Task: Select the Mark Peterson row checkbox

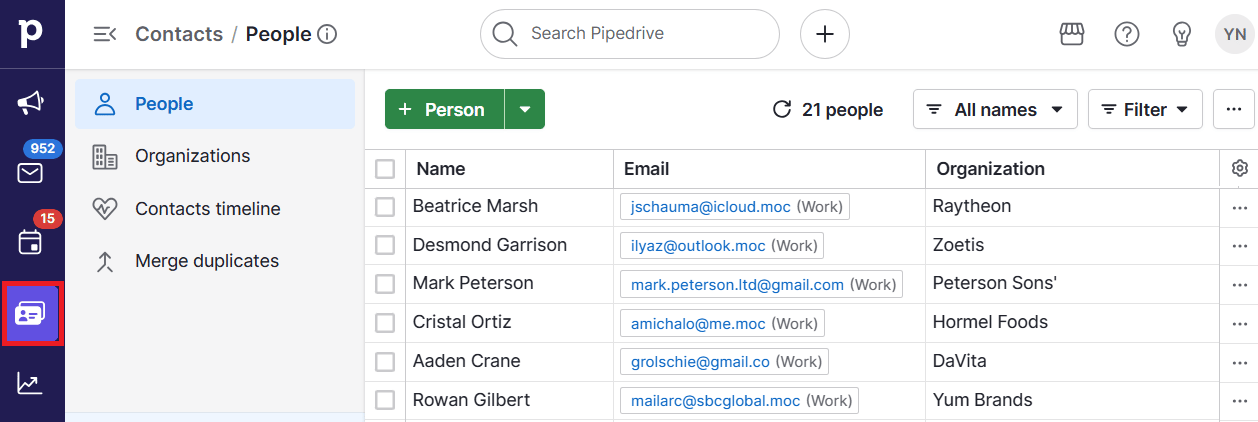Action: [x=385, y=284]
